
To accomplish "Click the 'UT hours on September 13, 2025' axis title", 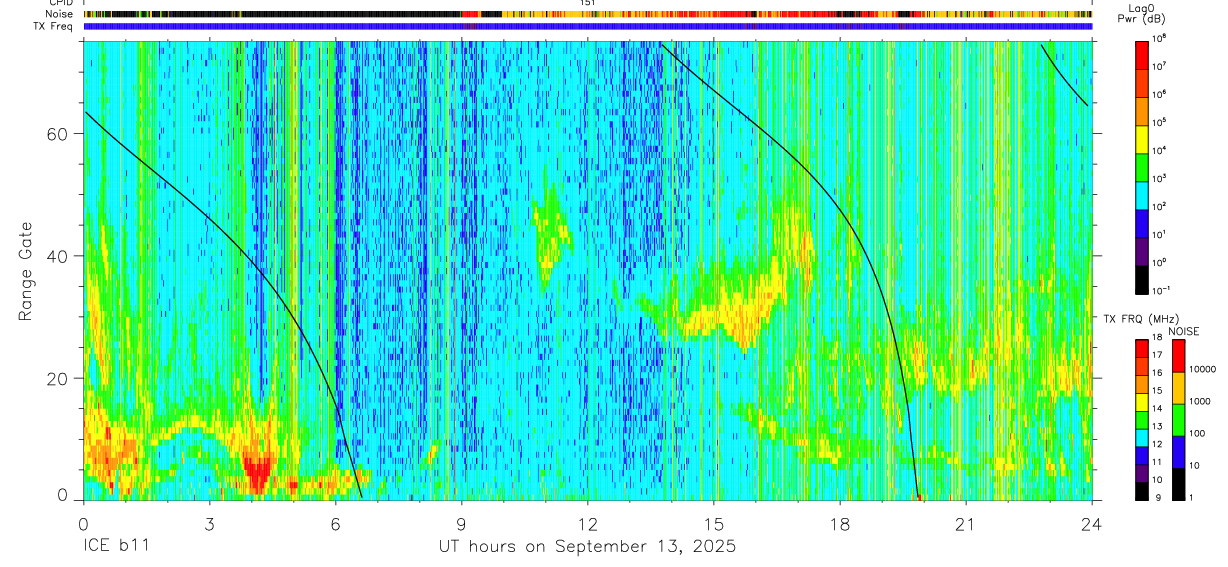I will (x=587, y=547).
